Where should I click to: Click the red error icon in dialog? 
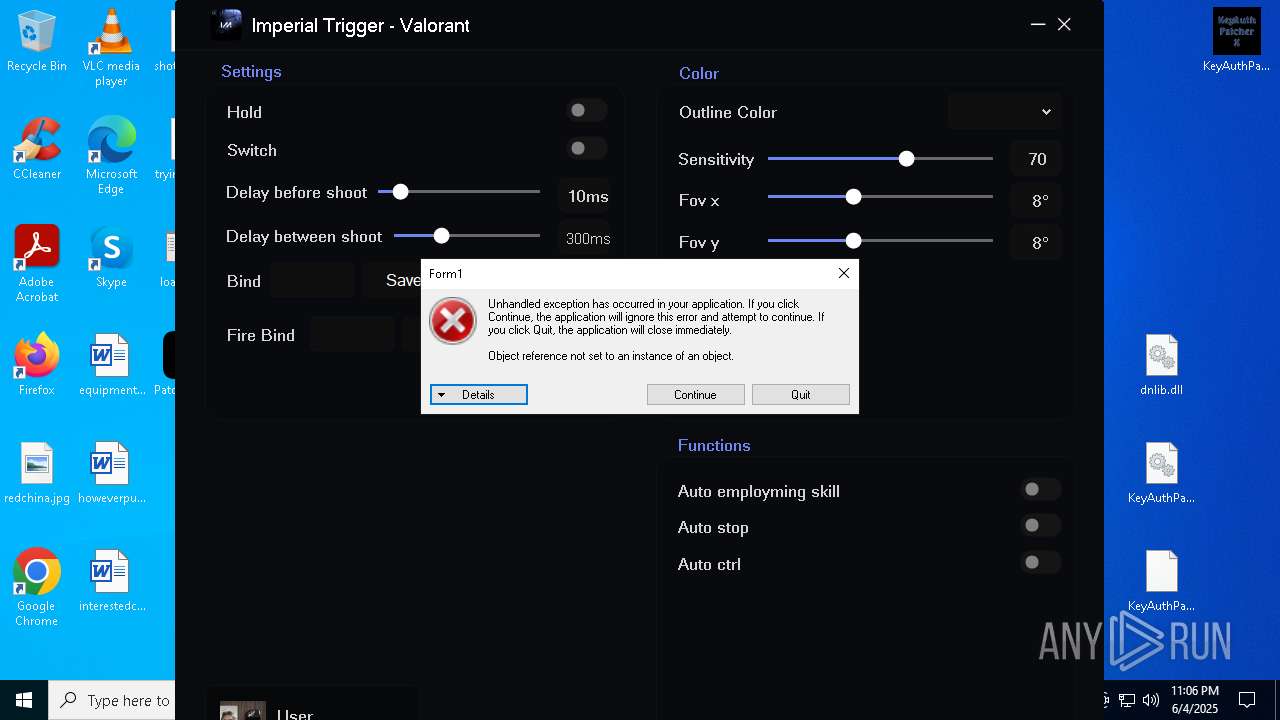(x=453, y=321)
